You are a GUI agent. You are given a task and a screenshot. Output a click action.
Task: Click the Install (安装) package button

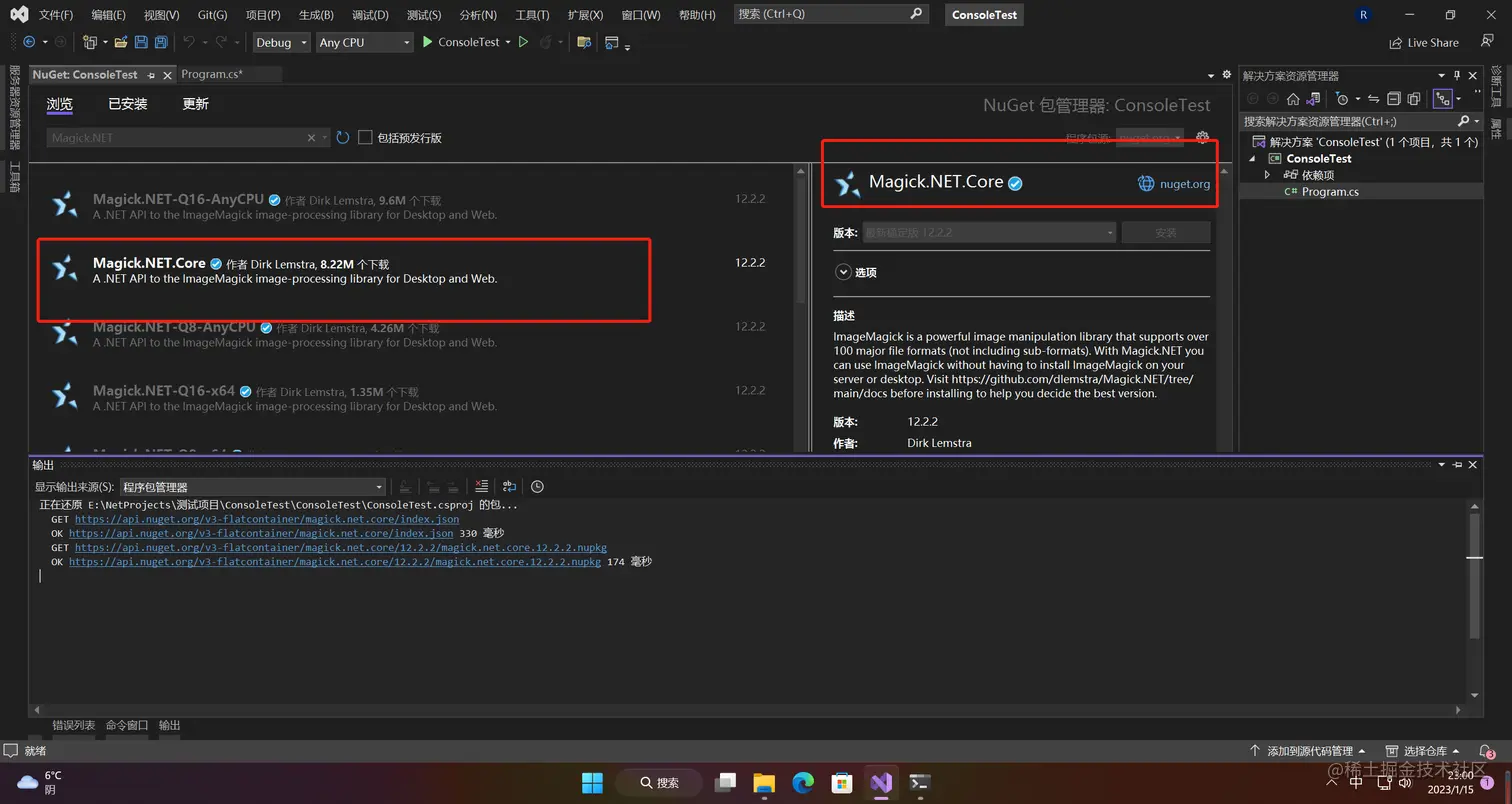pyautogui.click(x=1166, y=232)
